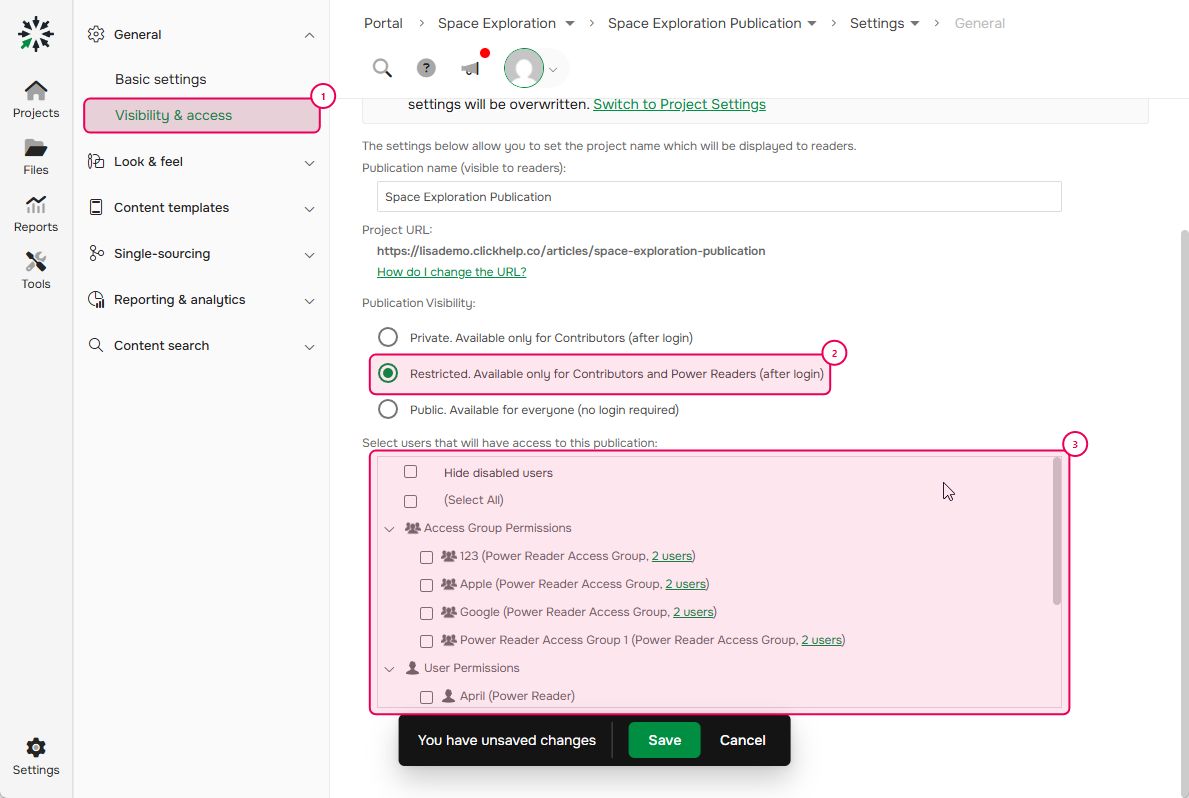Check the April Power Reader user
This screenshot has width=1189, height=798.
click(426, 697)
